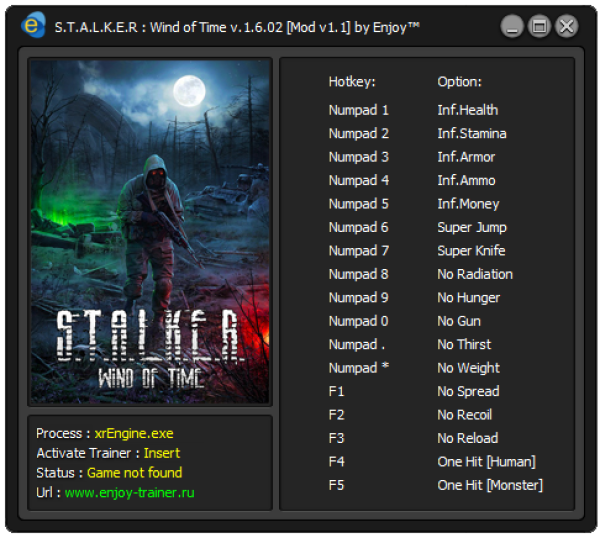The image size is (600, 538).
Task: Click the 'Numpad 6' hotkey label
Action: pyautogui.click(x=359, y=227)
